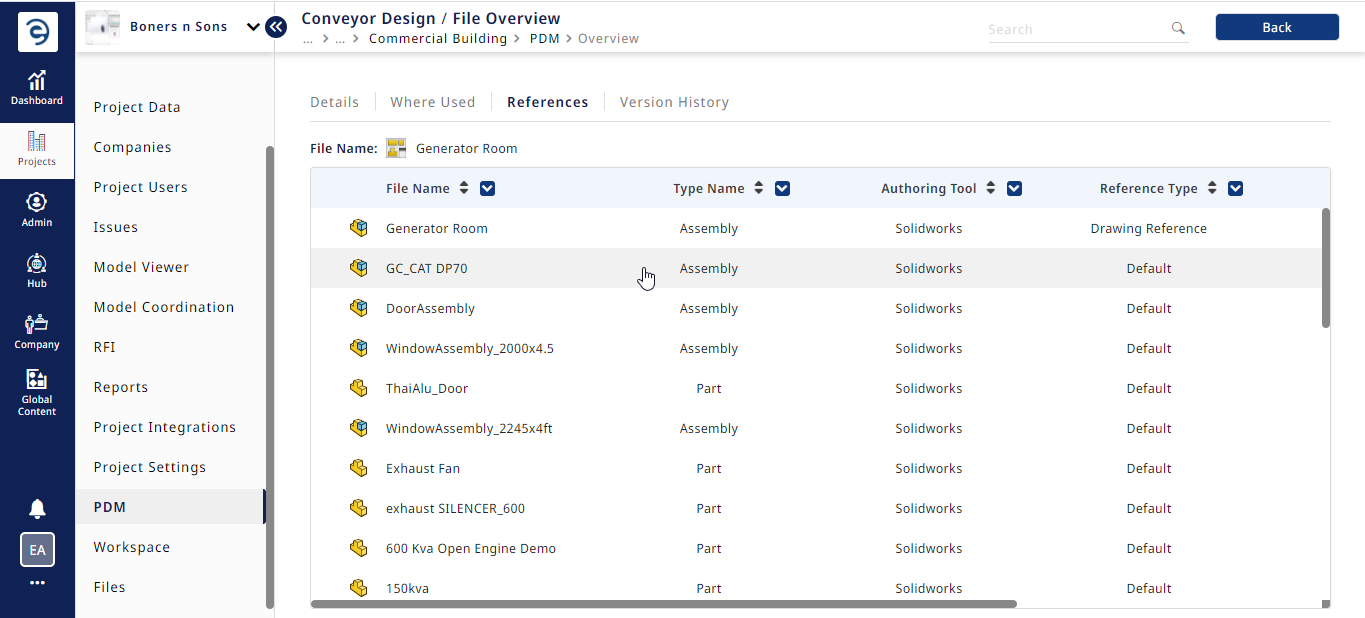Open the Hub icon

tap(37, 270)
